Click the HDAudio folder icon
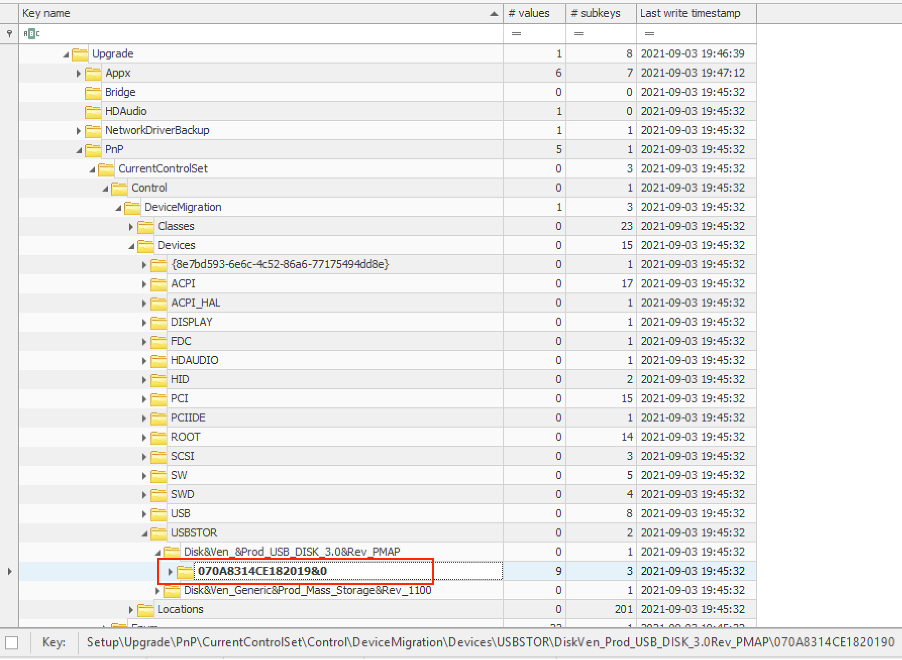The image size is (902, 660). (x=93, y=111)
